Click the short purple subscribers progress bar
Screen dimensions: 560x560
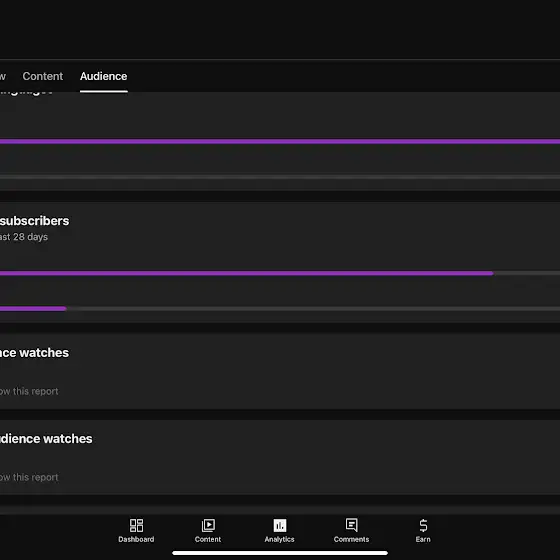[x=33, y=309]
